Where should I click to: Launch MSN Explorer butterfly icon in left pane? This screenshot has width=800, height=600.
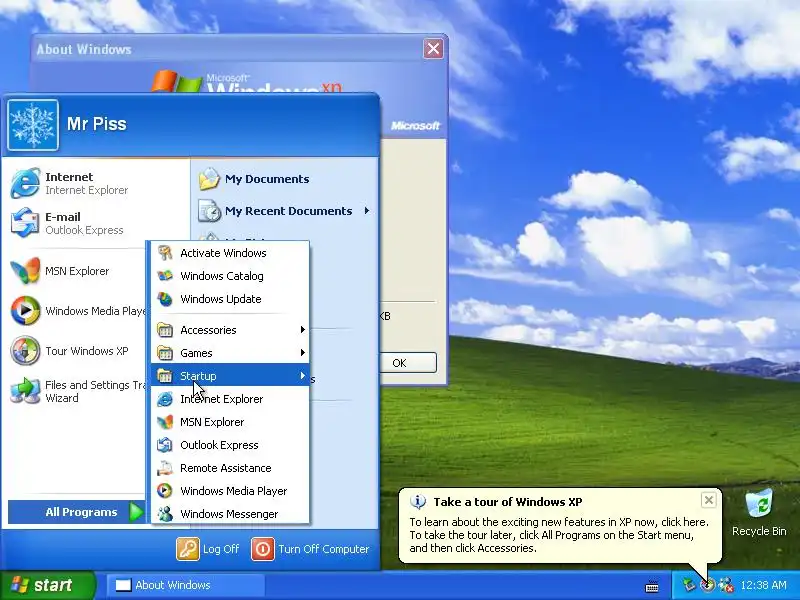point(24,270)
